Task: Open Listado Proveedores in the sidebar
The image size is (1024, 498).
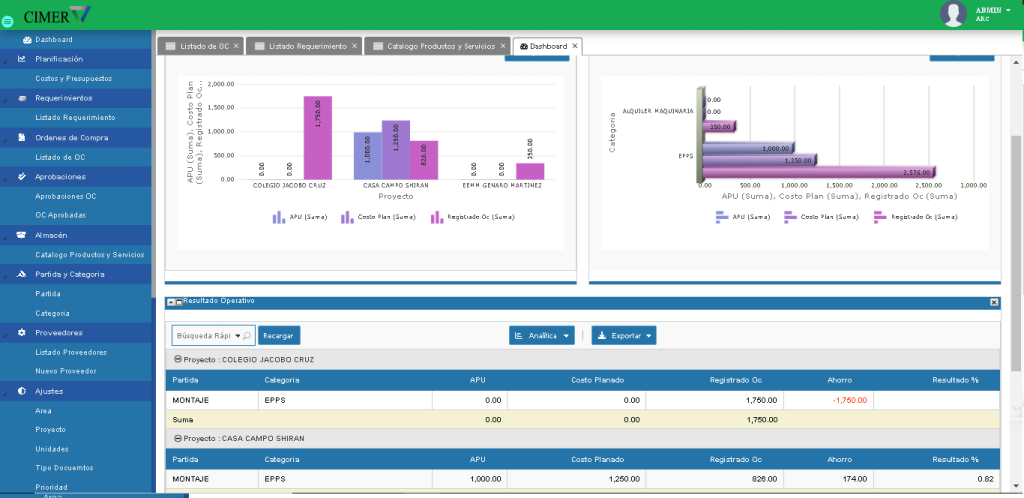Action: pos(70,352)
